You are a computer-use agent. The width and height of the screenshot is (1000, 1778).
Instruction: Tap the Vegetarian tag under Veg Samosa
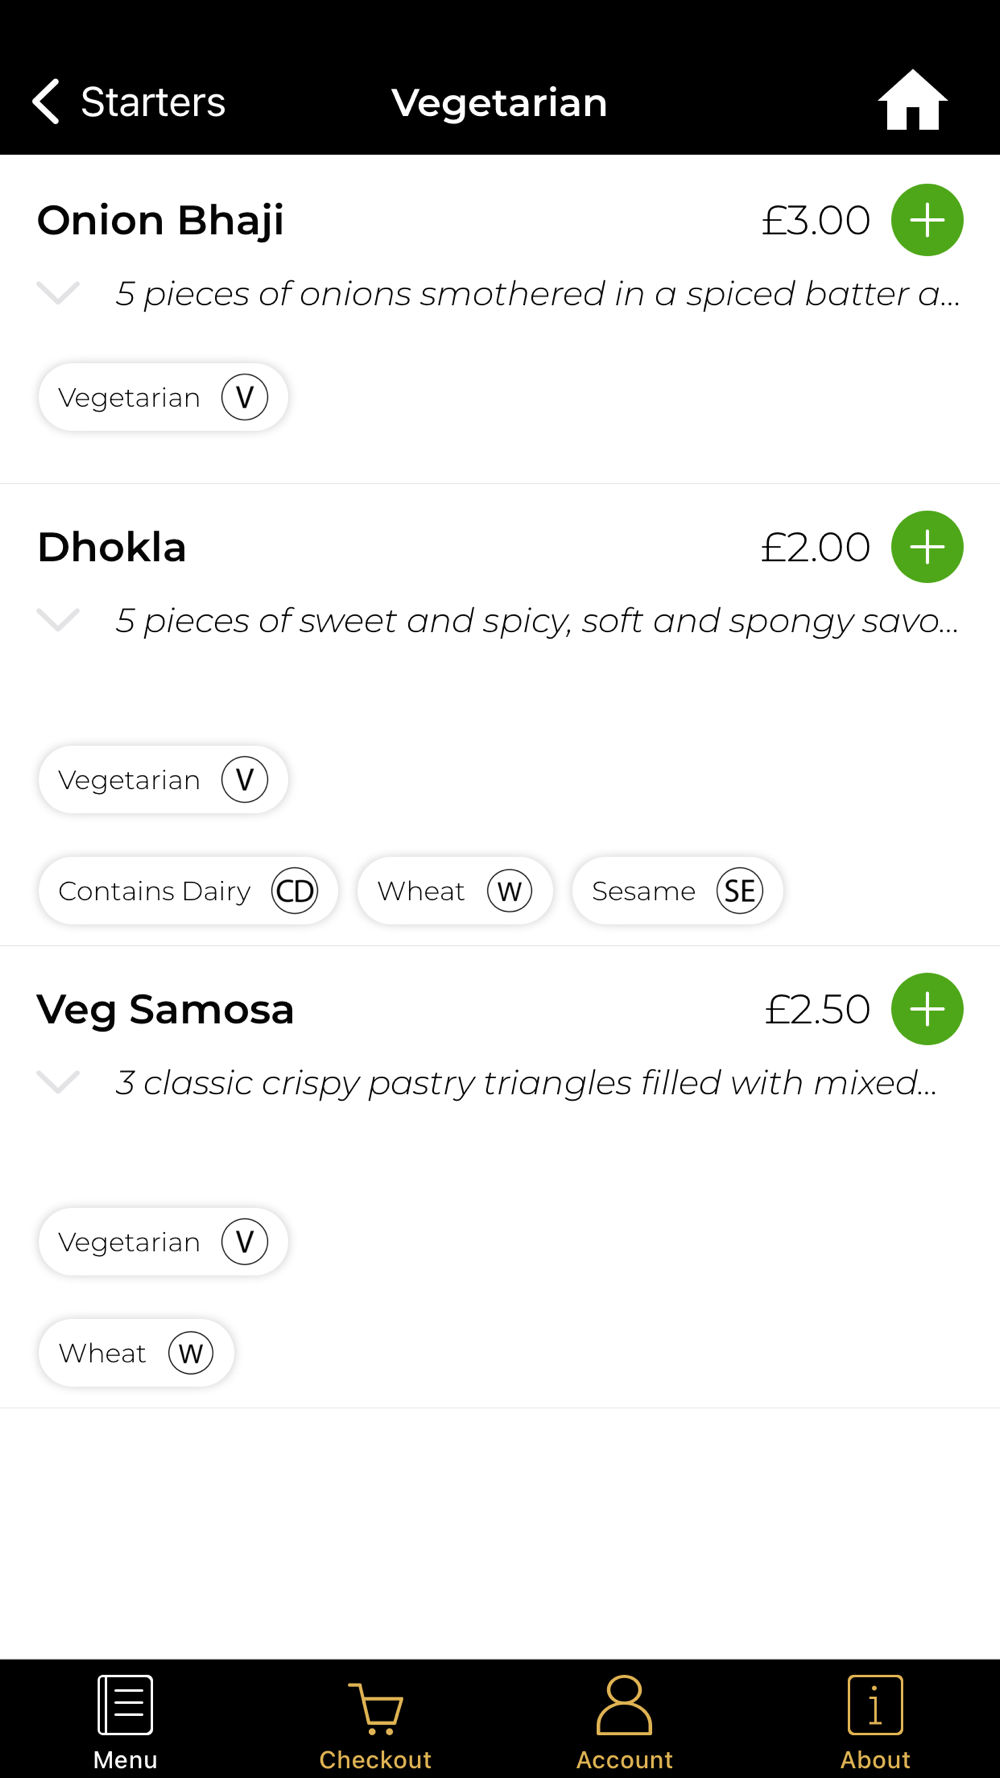tap(163, 1242)
